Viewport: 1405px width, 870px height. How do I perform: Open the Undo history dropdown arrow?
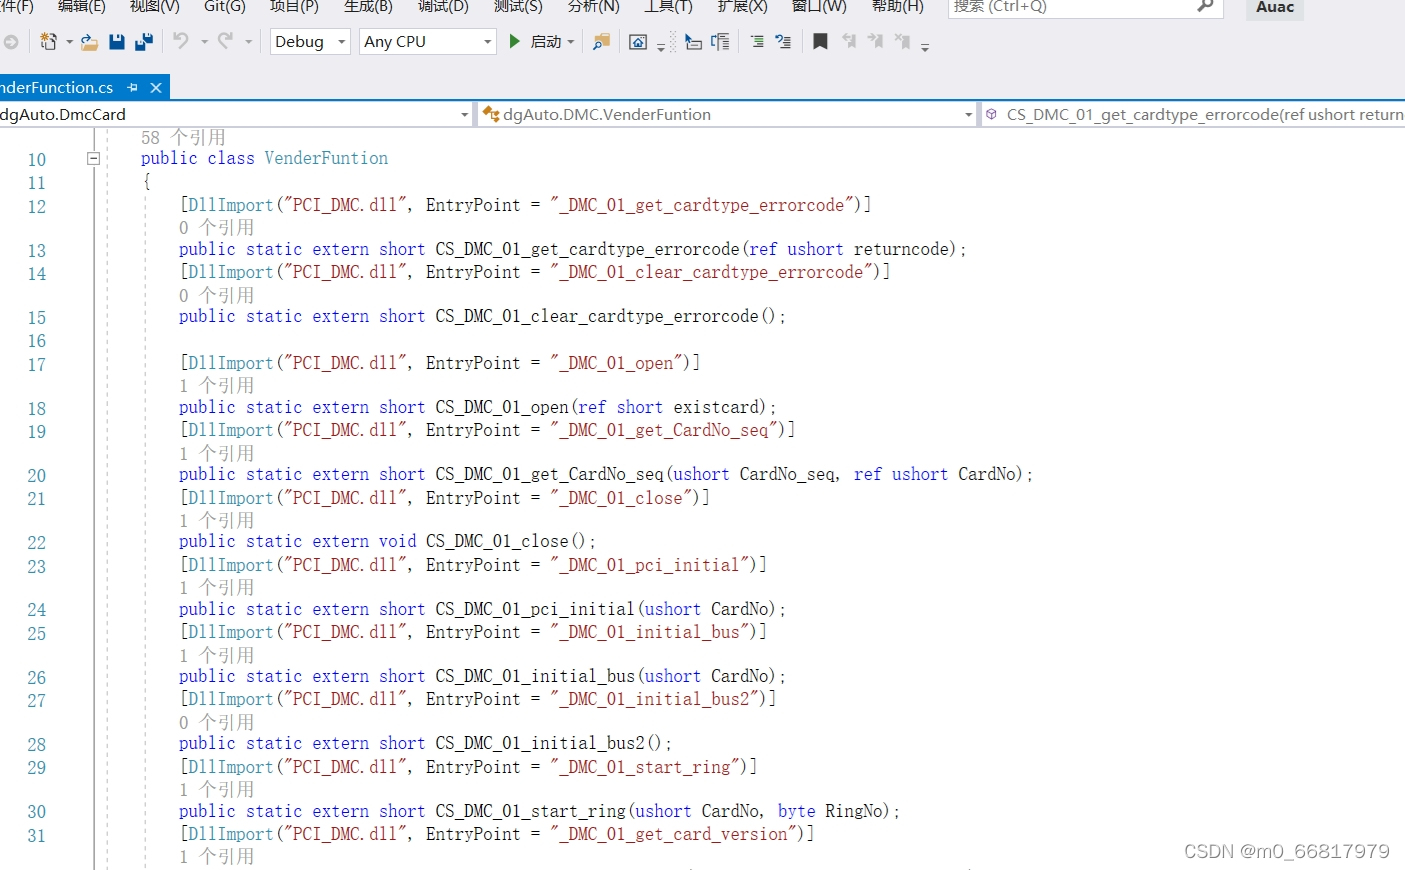click(204, 42)
